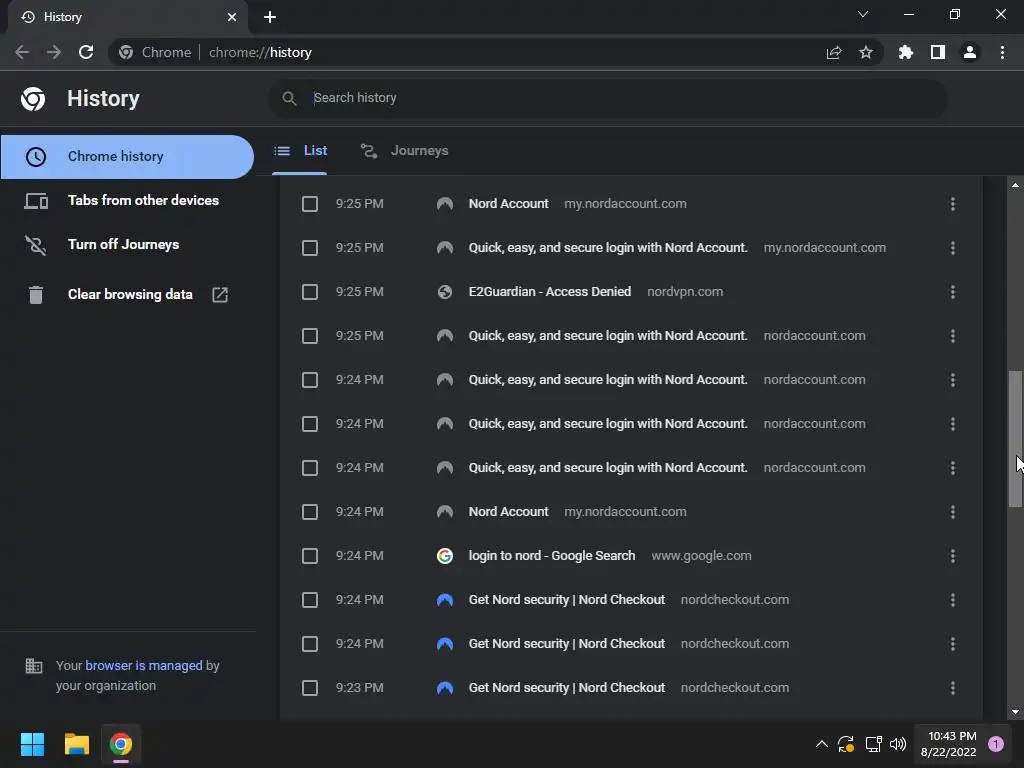Click the history list scrollbar thumb
Viewport: 1024px width, 768px height.
tap(1015, 439)
